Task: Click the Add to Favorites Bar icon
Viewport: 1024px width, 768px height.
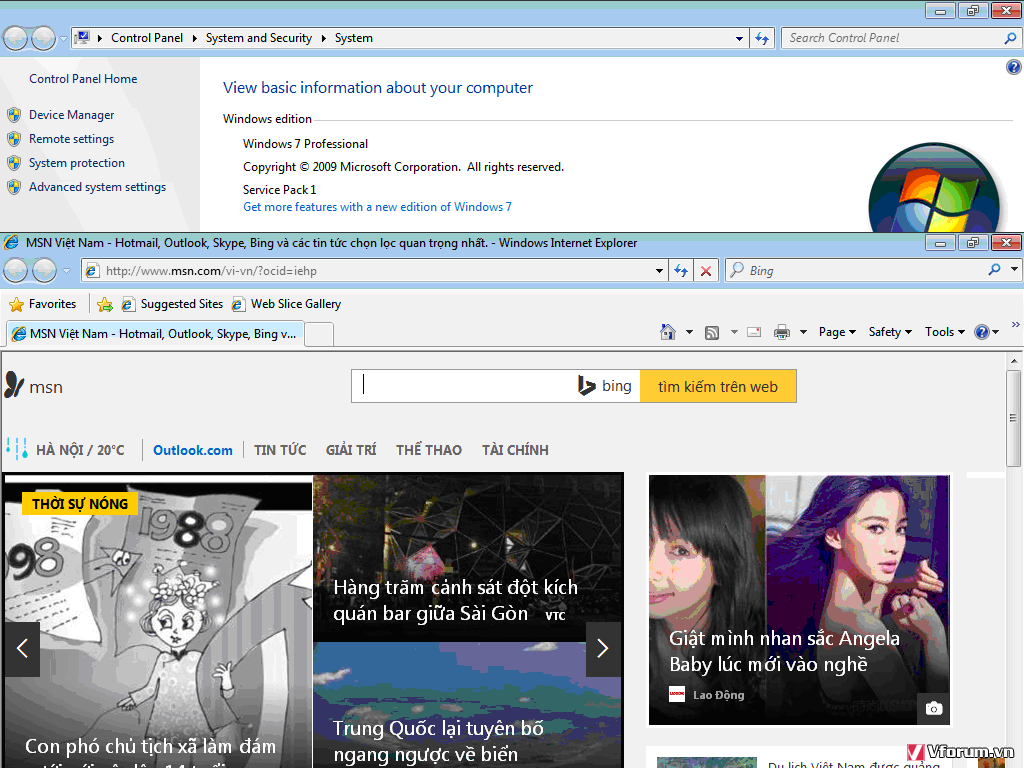Action: click(105, 304)
